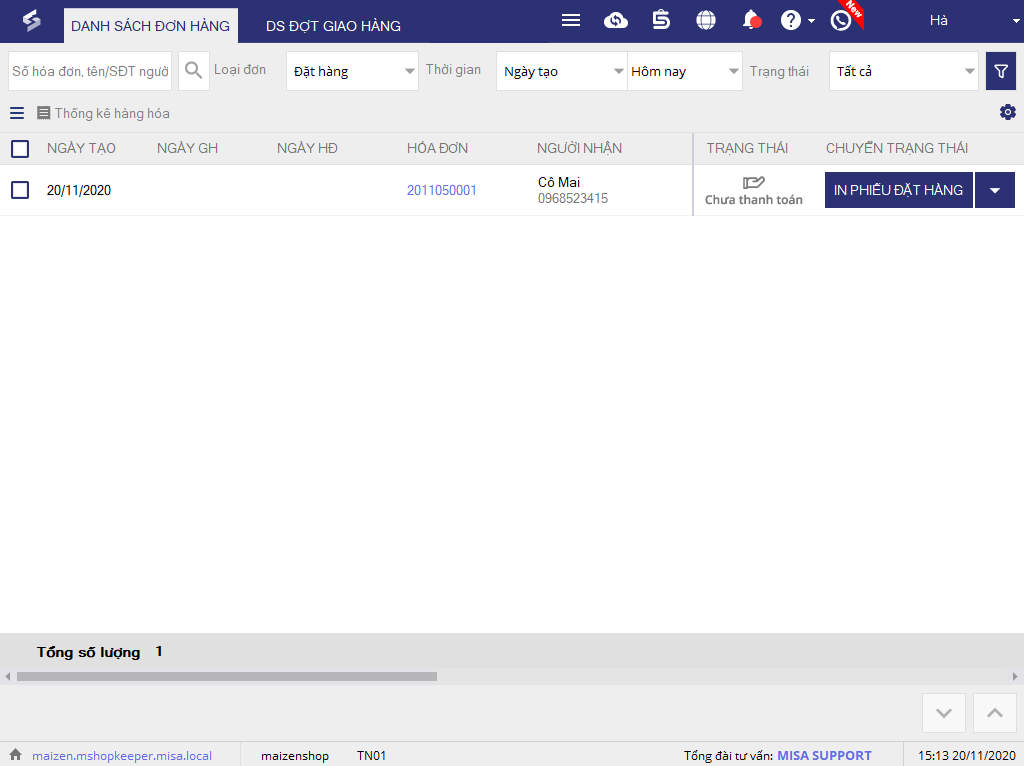Click the MISA SUPPORT link

824,756
